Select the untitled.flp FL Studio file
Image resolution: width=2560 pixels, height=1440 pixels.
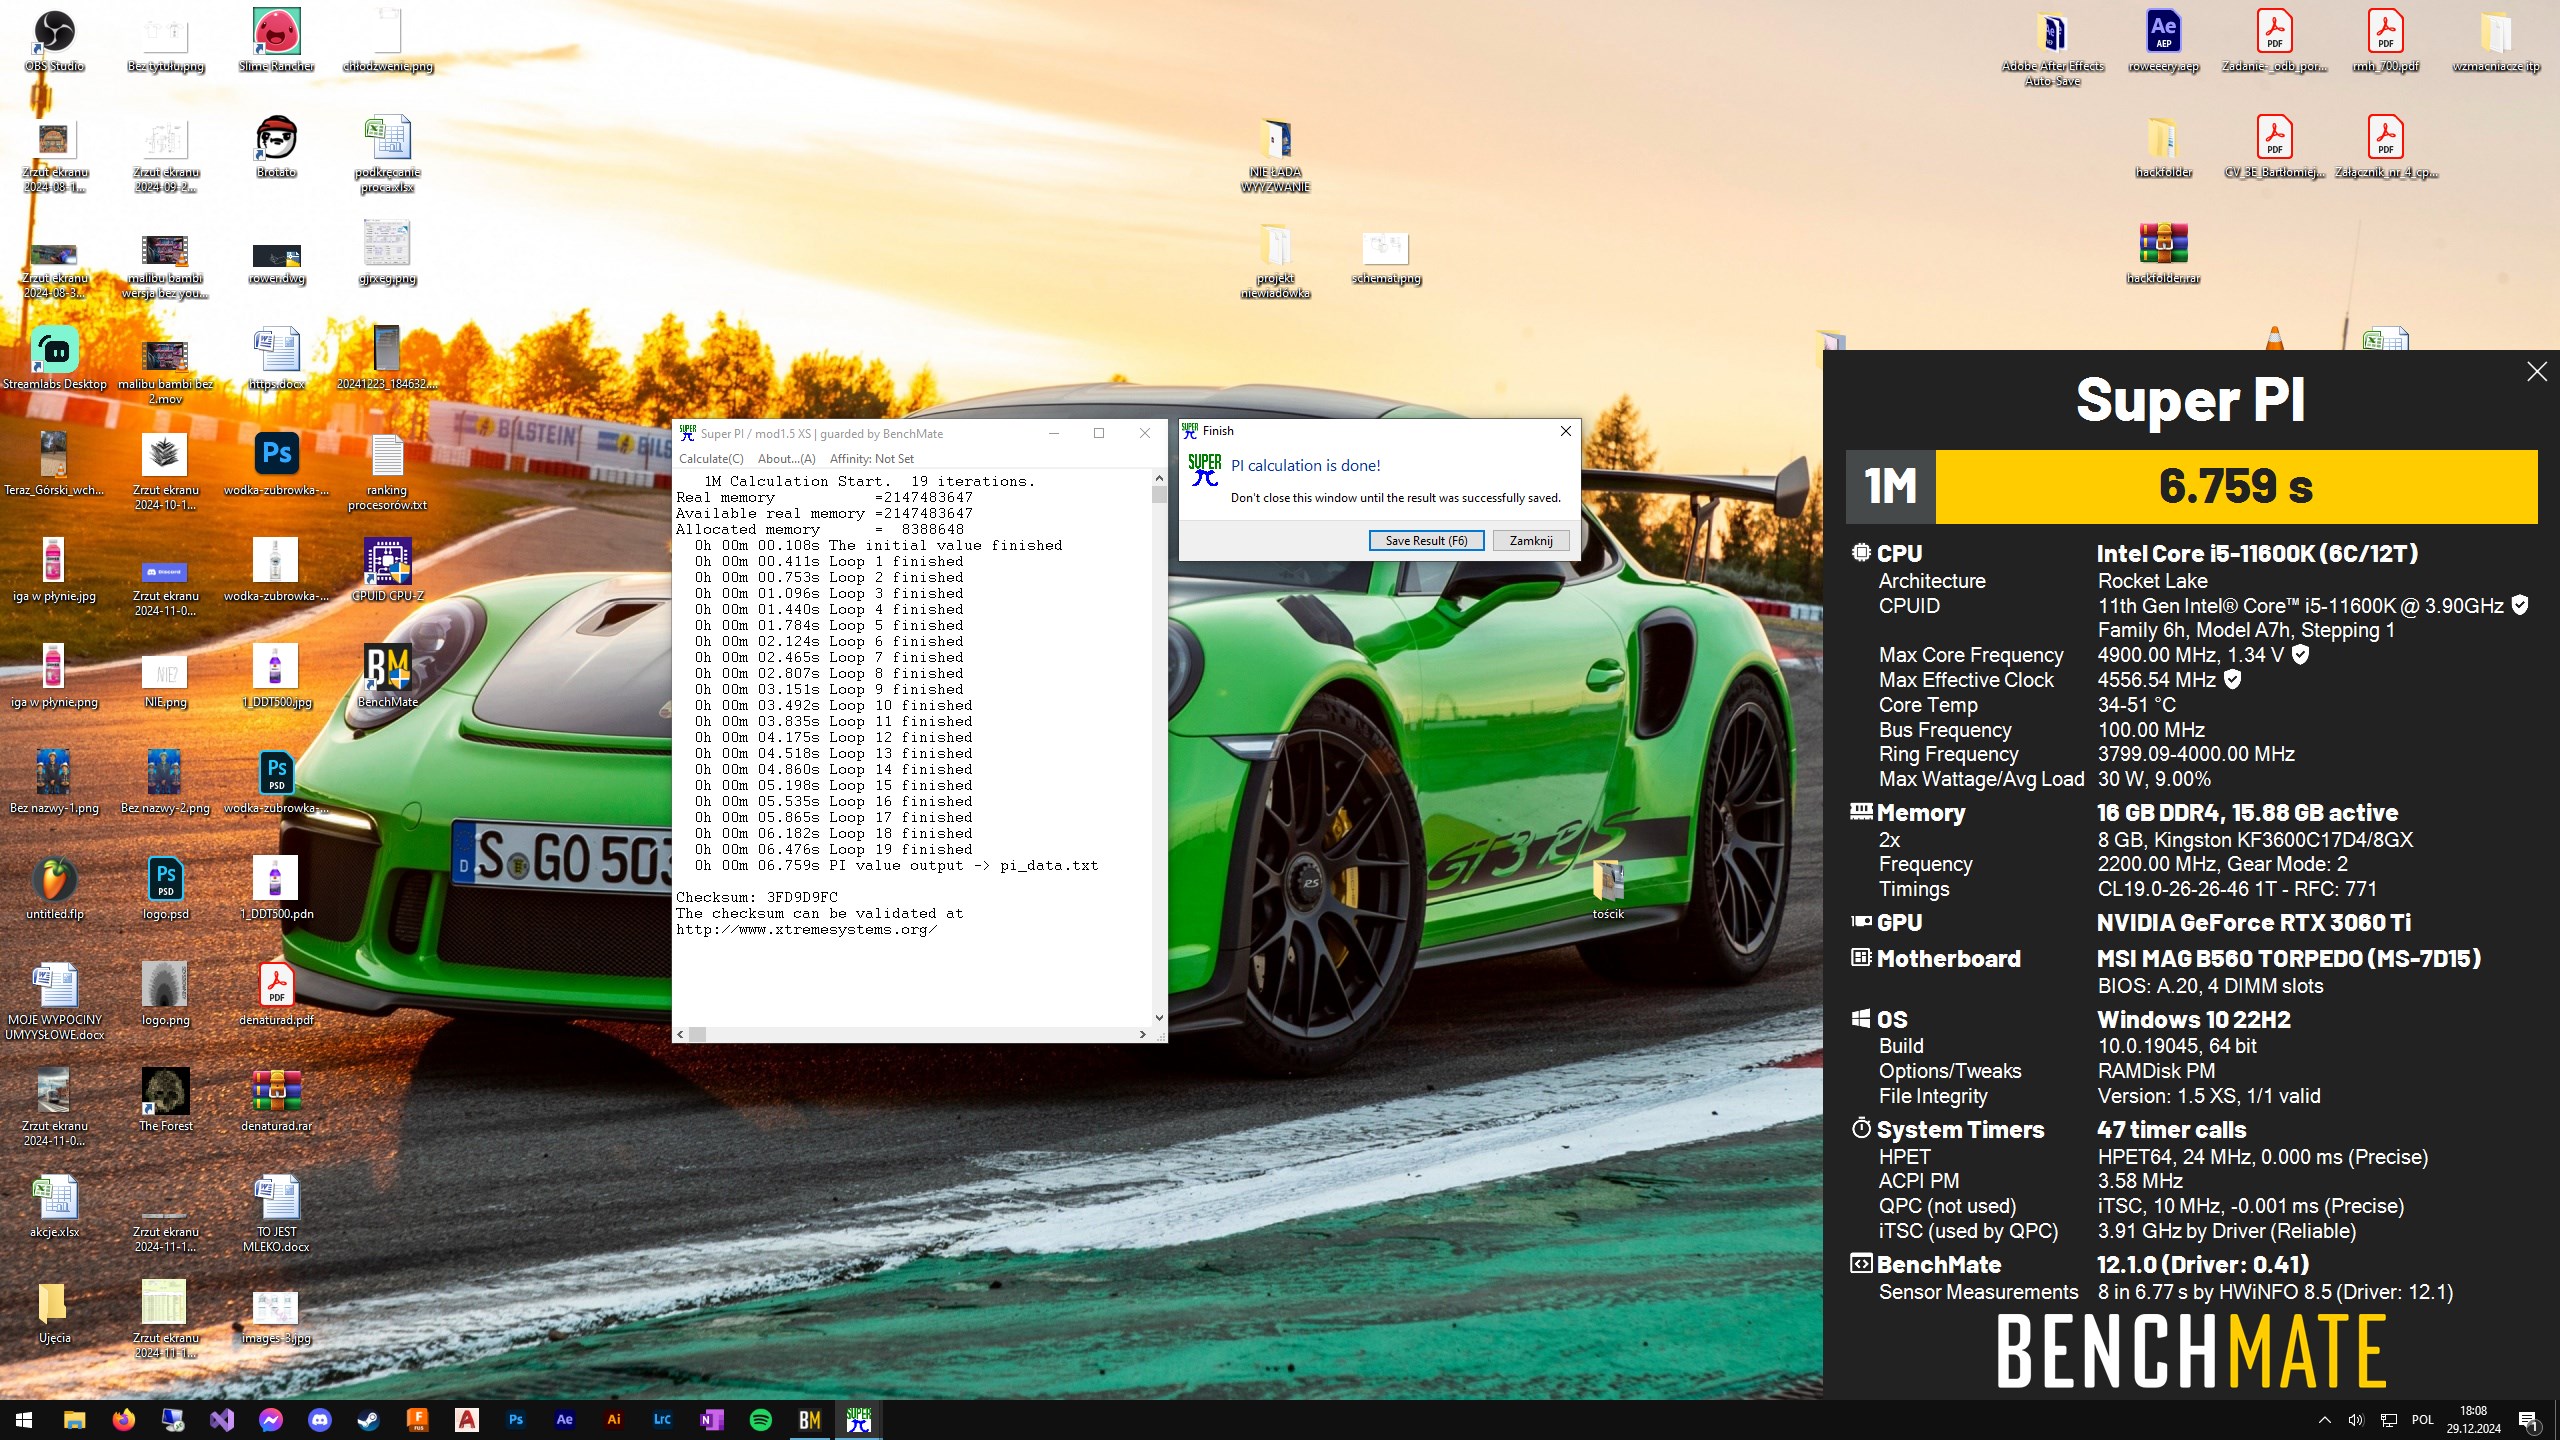click(54, 888)
